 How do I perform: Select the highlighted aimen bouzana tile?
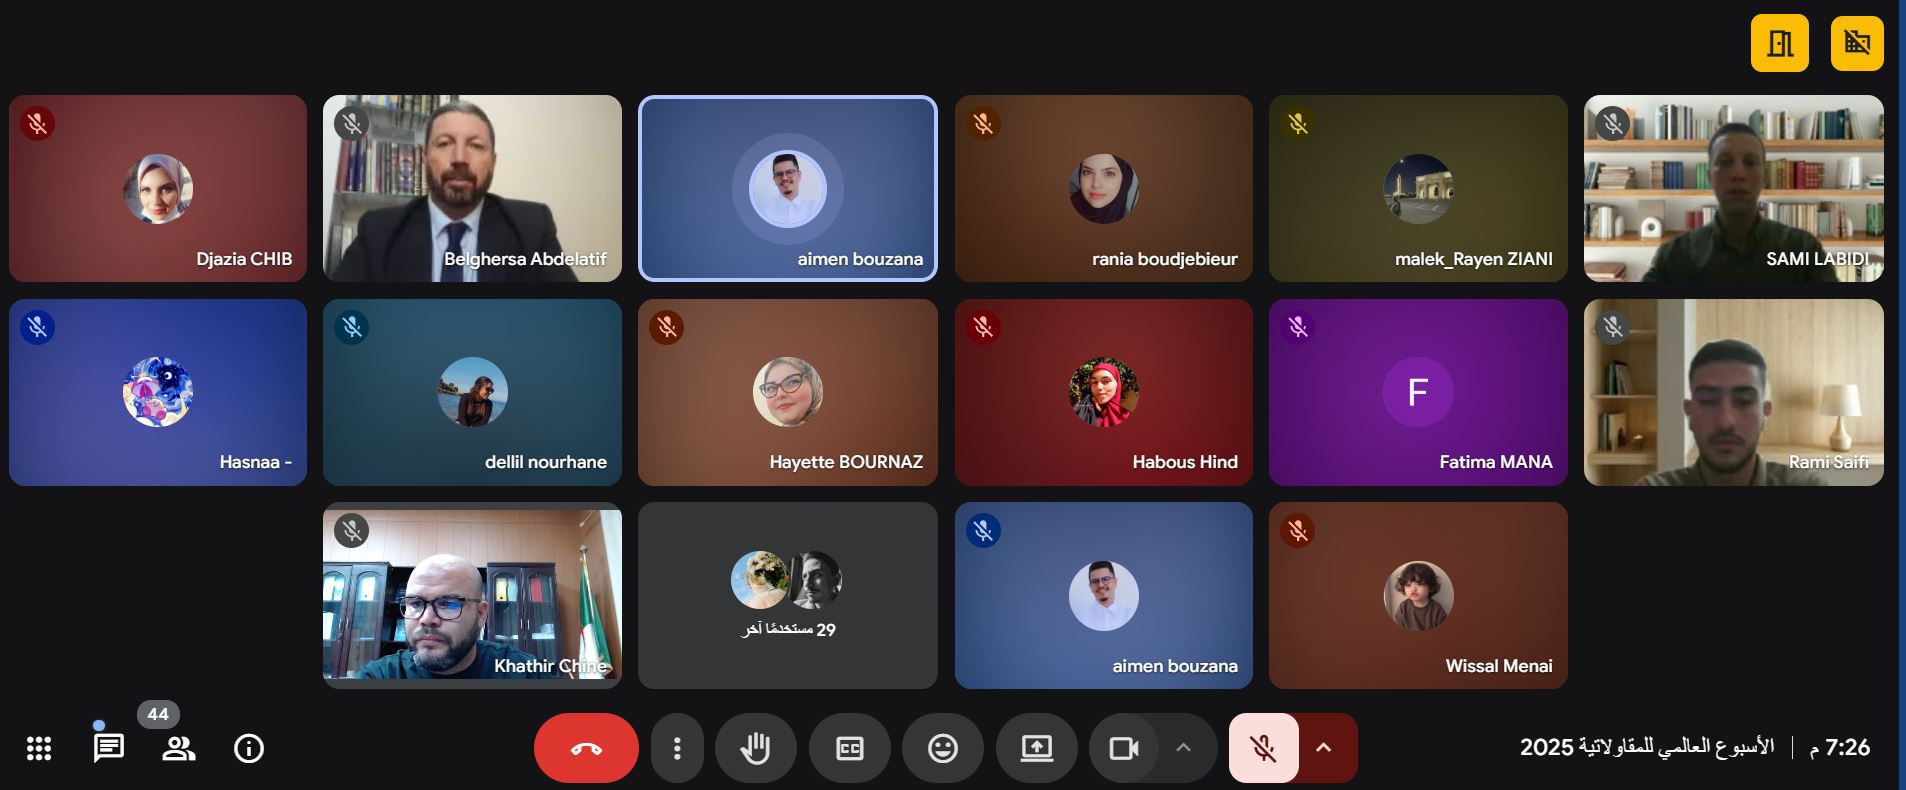(788, 188)
